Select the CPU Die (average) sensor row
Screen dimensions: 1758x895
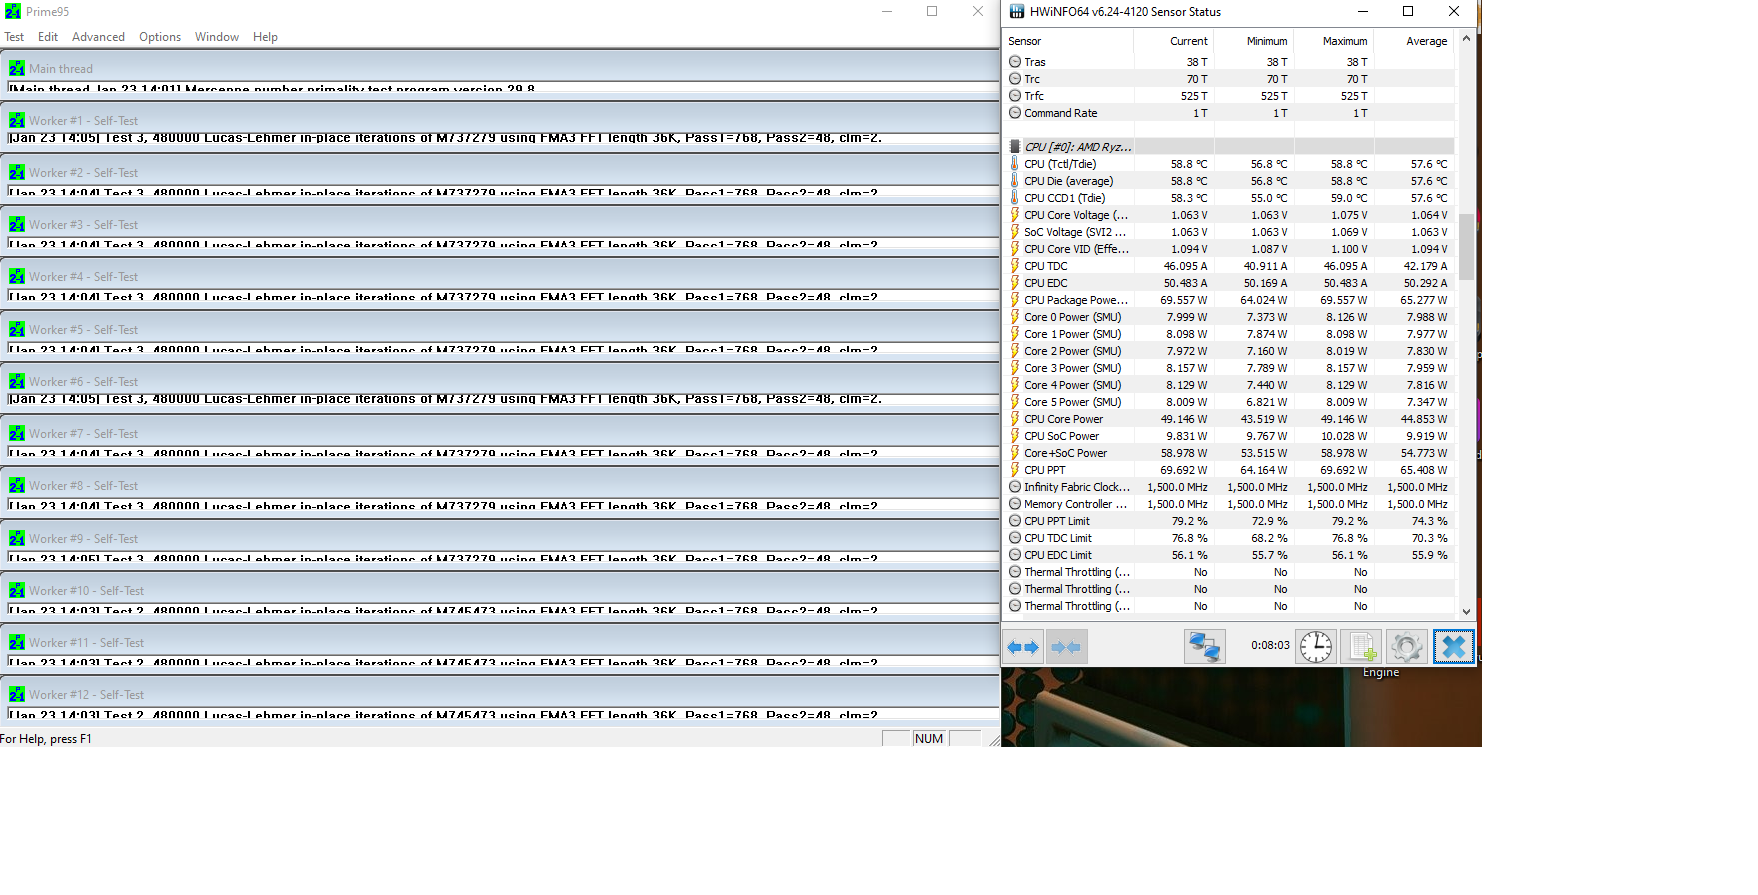1229,181
